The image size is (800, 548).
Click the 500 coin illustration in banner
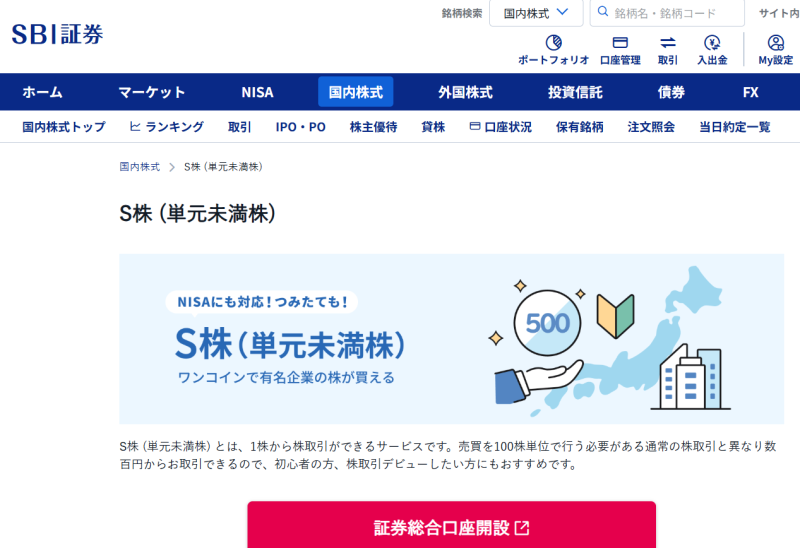point(547,323)
